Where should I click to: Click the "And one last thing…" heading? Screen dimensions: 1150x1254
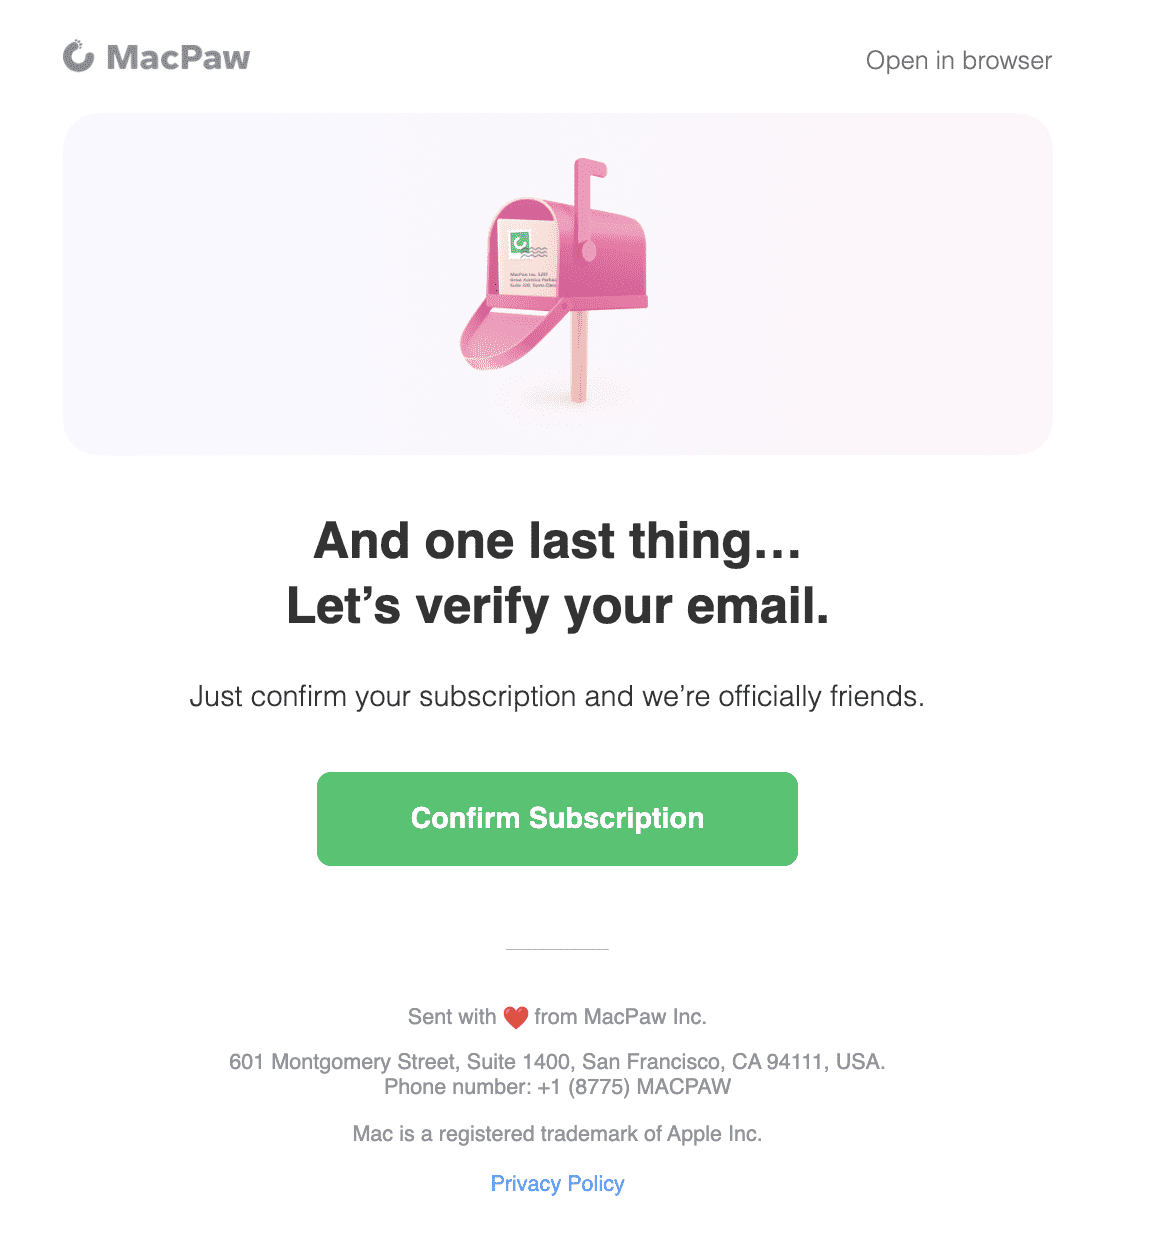pyautogui.click(x=557, y=541)
